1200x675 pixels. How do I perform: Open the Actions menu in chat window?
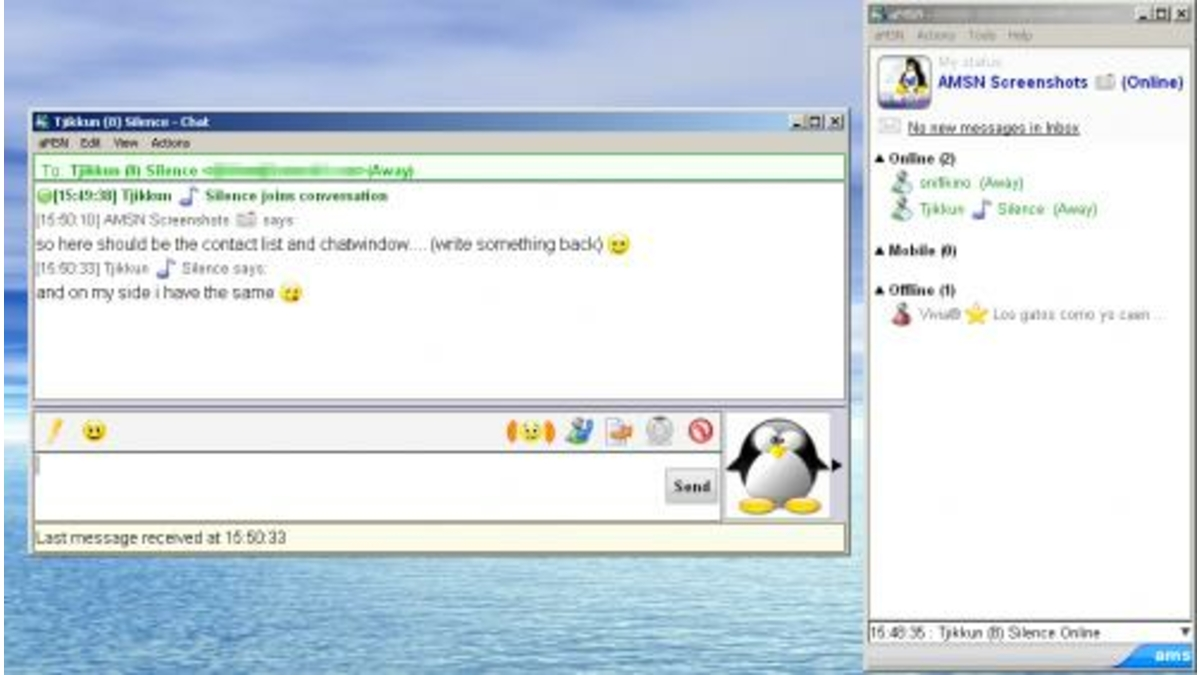(170, 143)
